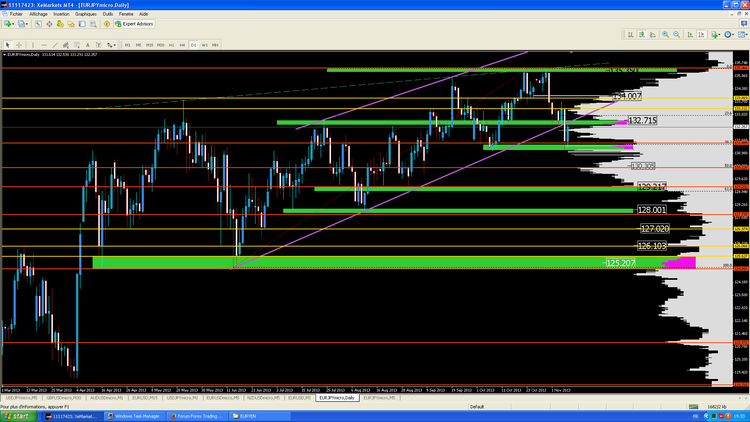Viewport: 750px width, 422px height.
Task: Toggle the Market Watch window icon
Action: coord(38,24)
